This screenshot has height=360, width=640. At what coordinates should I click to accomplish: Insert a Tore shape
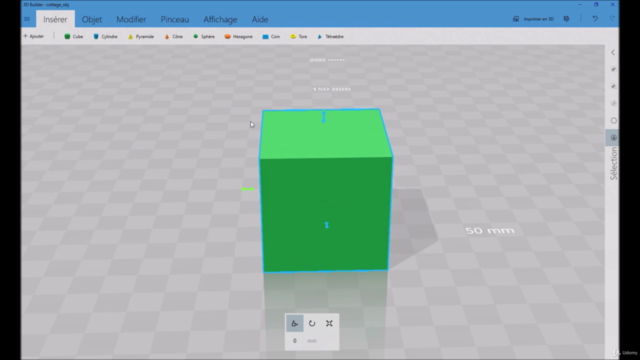[298, 36]
